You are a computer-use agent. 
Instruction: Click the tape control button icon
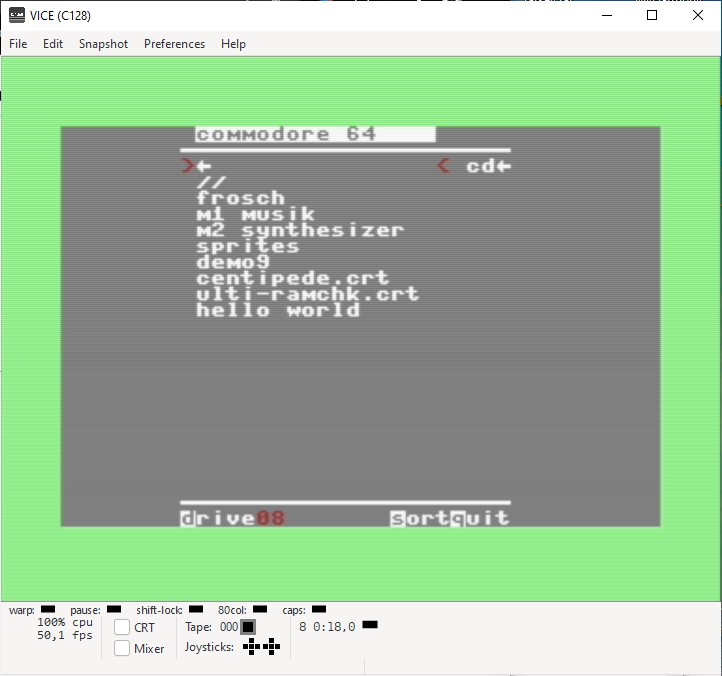248,627
